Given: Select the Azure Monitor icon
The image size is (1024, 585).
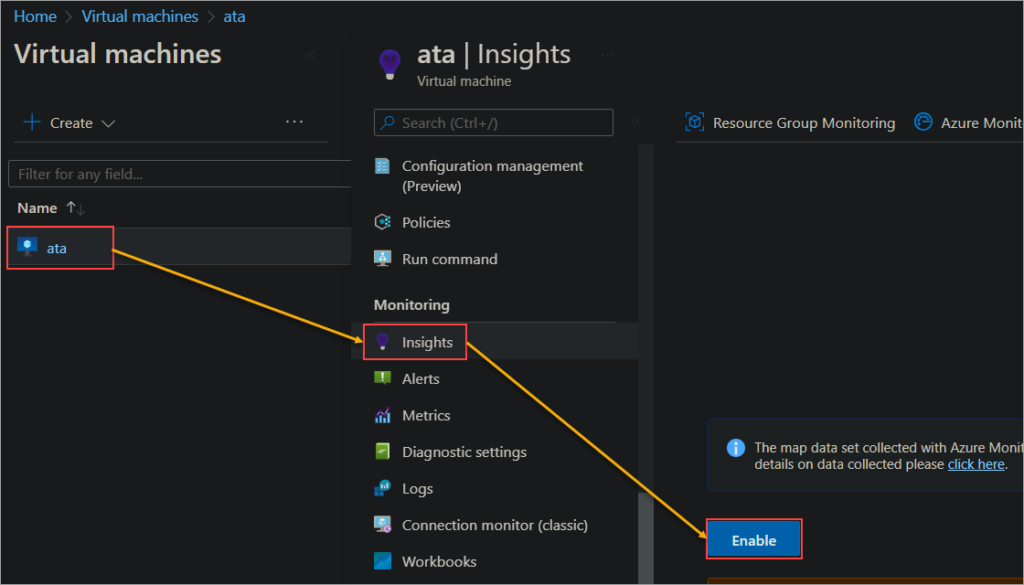Looking at the screenshot, I should click(922, 122).
